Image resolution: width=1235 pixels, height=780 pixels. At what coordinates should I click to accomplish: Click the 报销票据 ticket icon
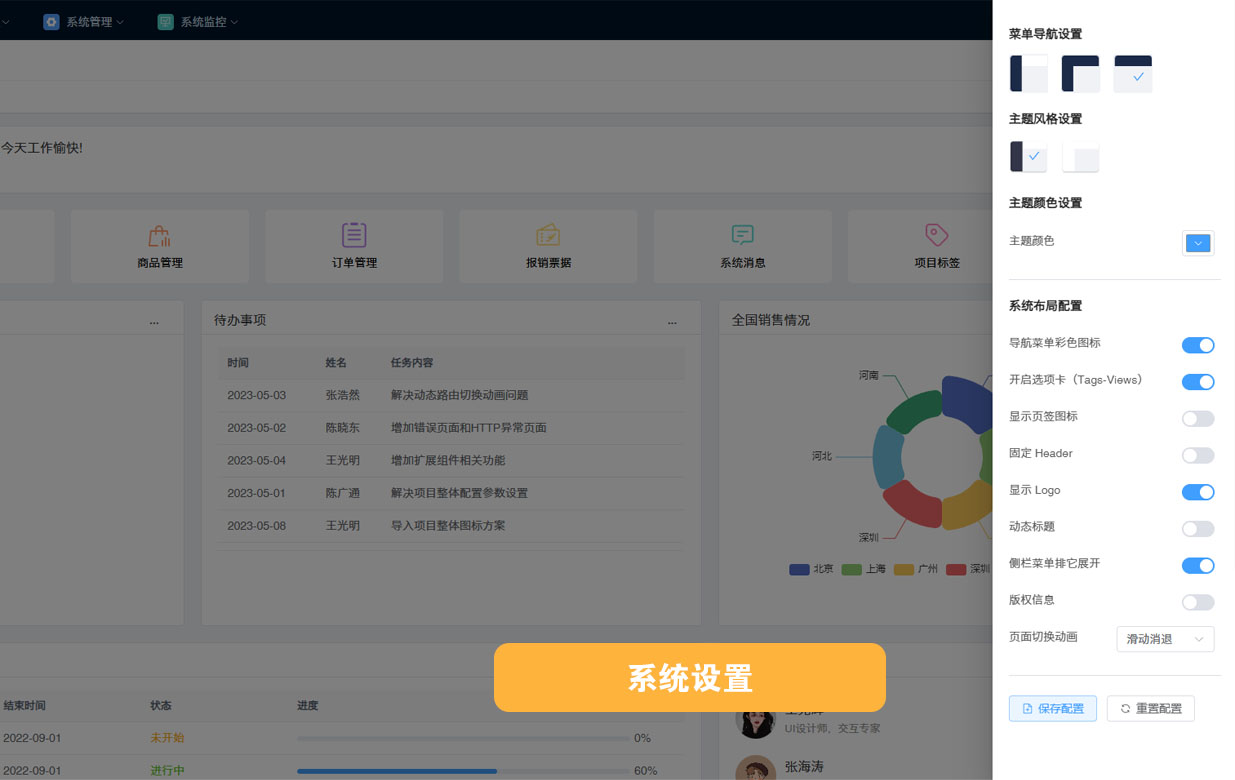click(x=548, y=235)
